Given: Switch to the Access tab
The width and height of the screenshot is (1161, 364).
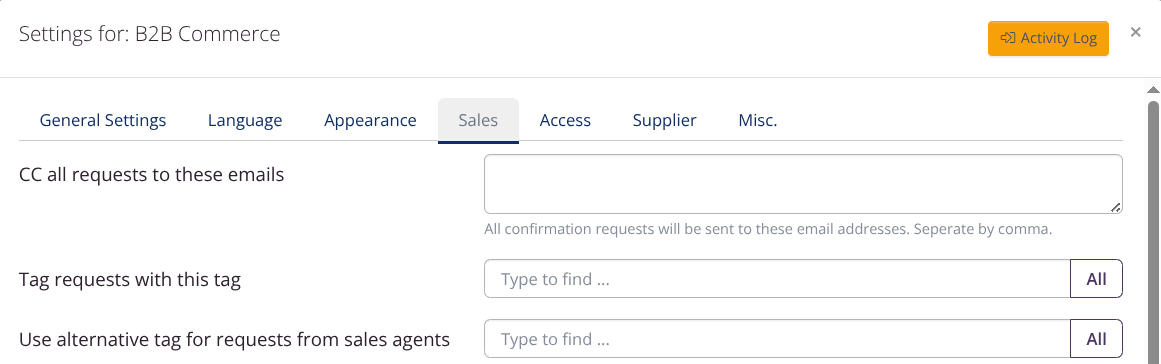Looking at the screenshot, I should tap(565, 121).
